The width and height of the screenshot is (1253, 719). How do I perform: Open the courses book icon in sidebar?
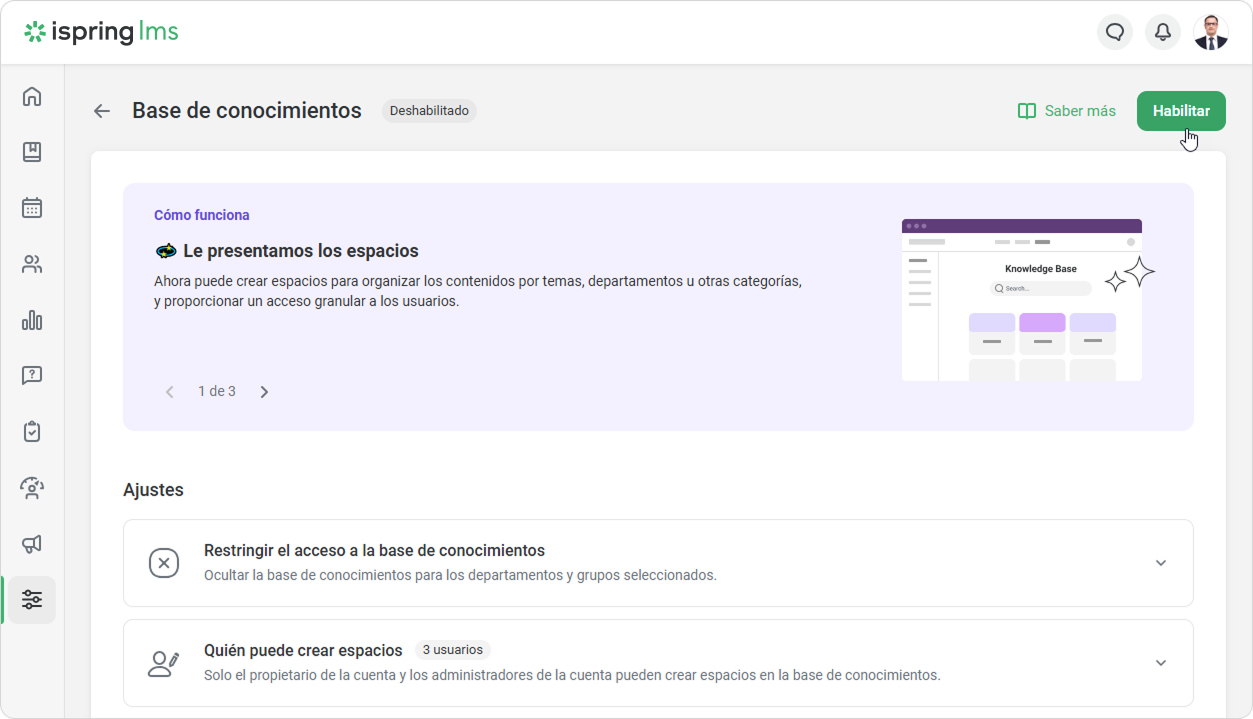click(x=32, y=152)
